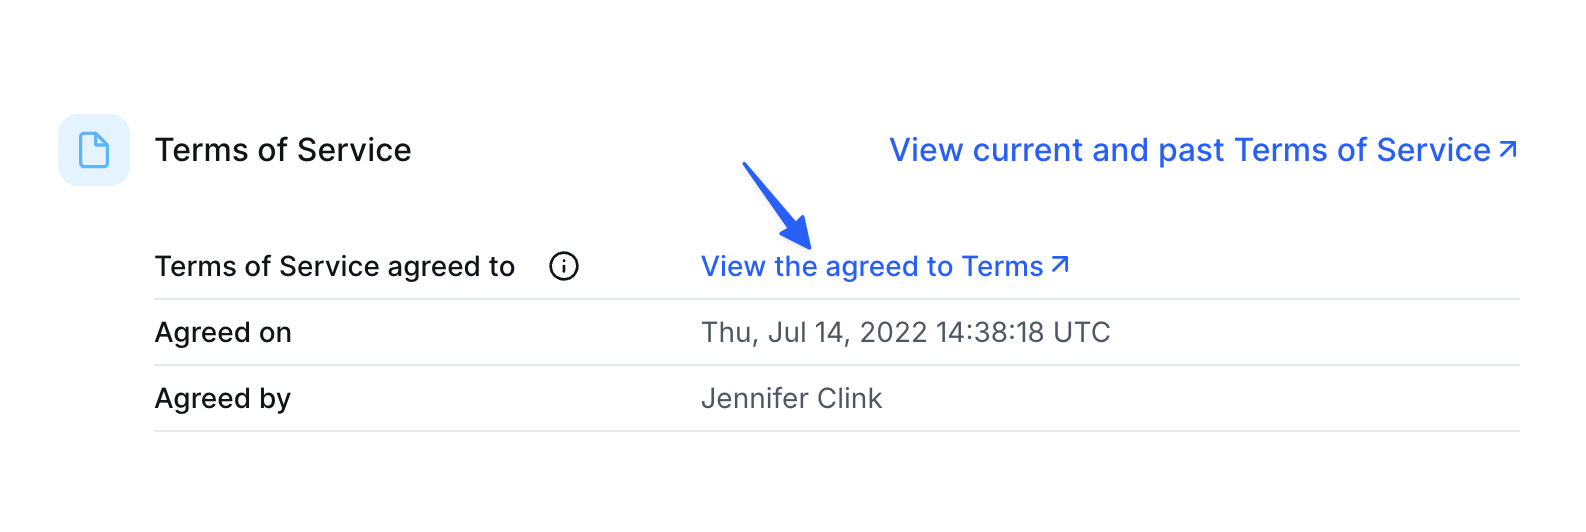The width and height of the screenshot is (1586, 532).
Task: Select the name Jennifer in Agreed by row
Action: [x=755, y=398]
